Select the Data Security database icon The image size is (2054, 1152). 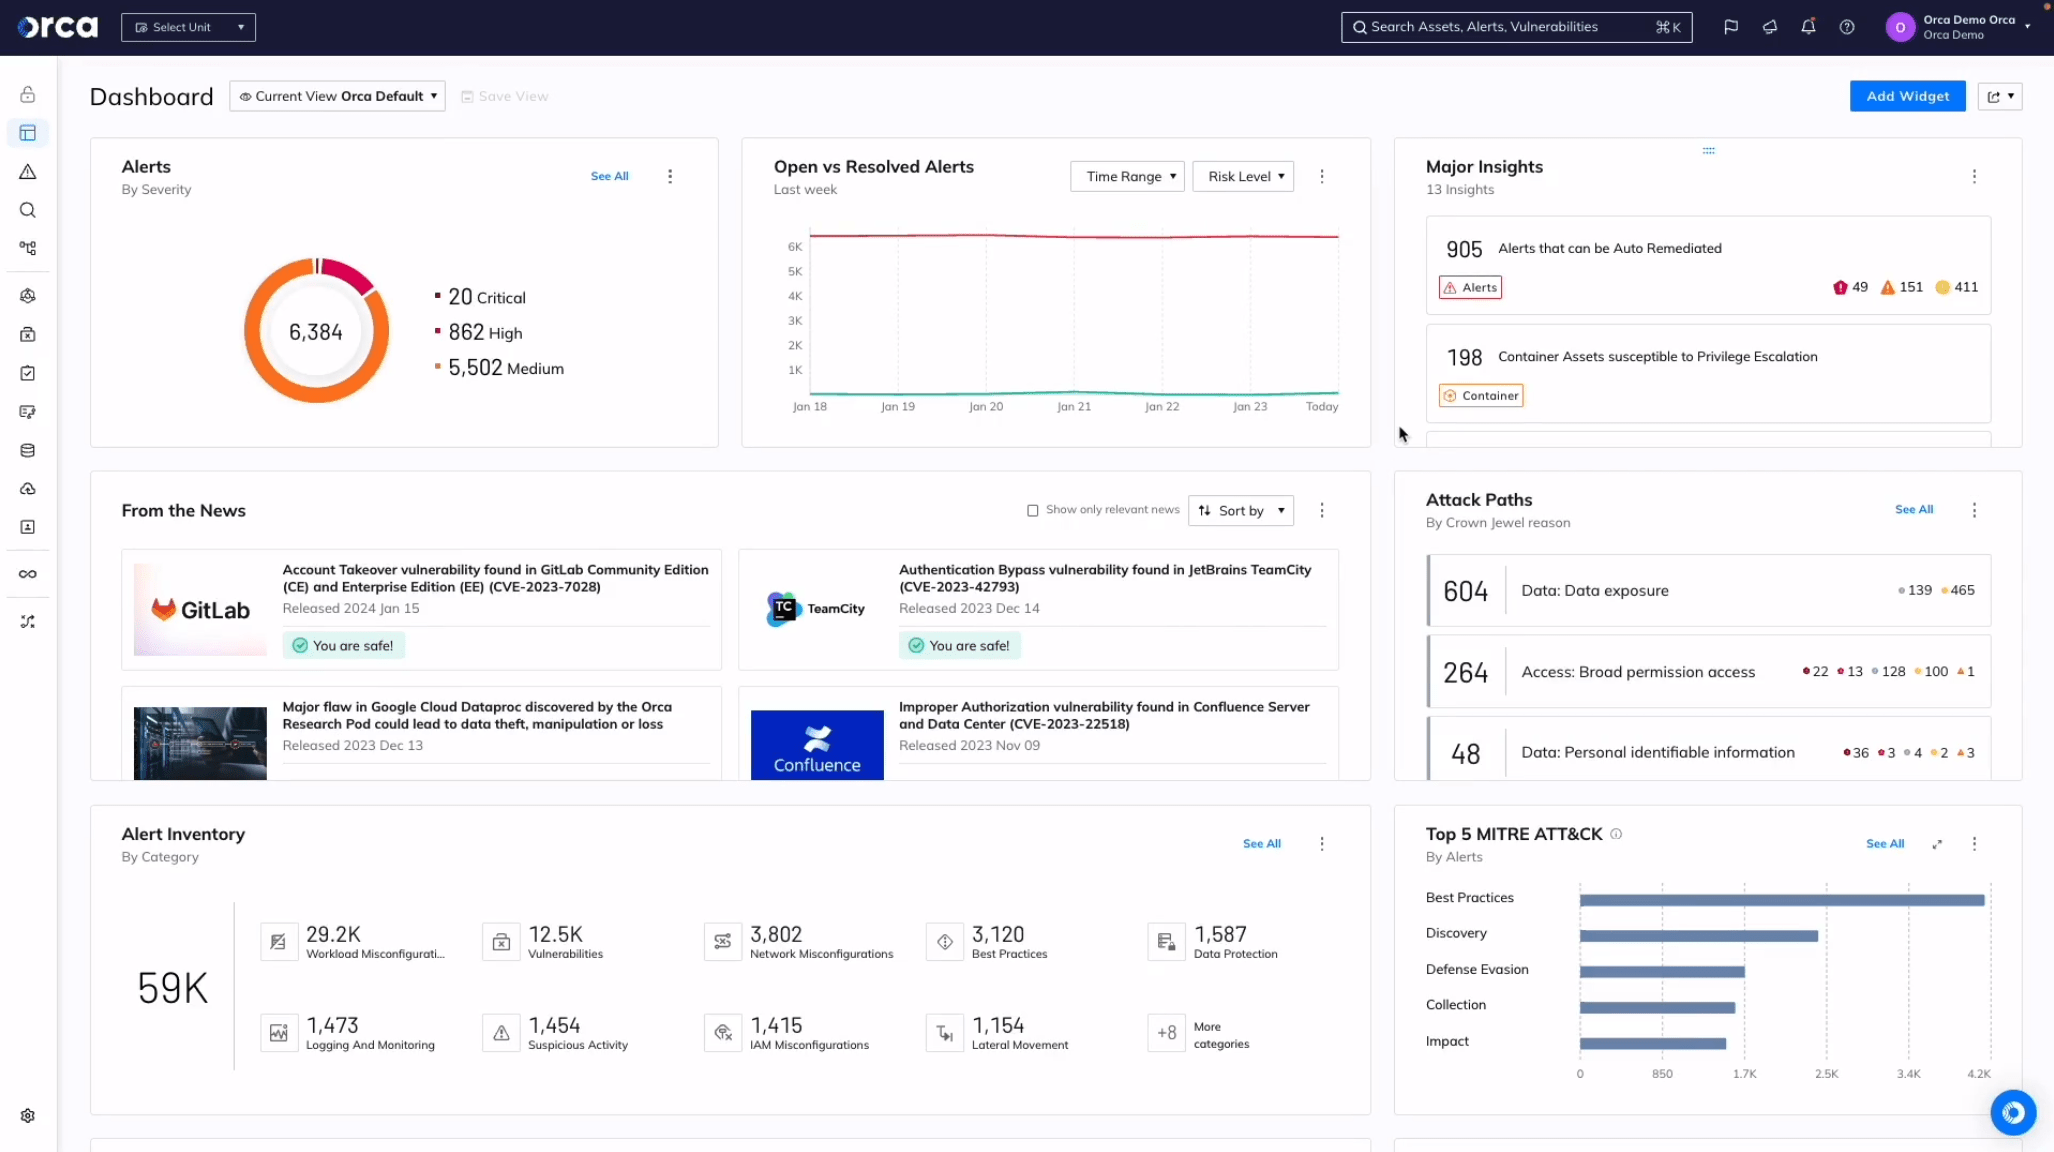coord(27,450)
